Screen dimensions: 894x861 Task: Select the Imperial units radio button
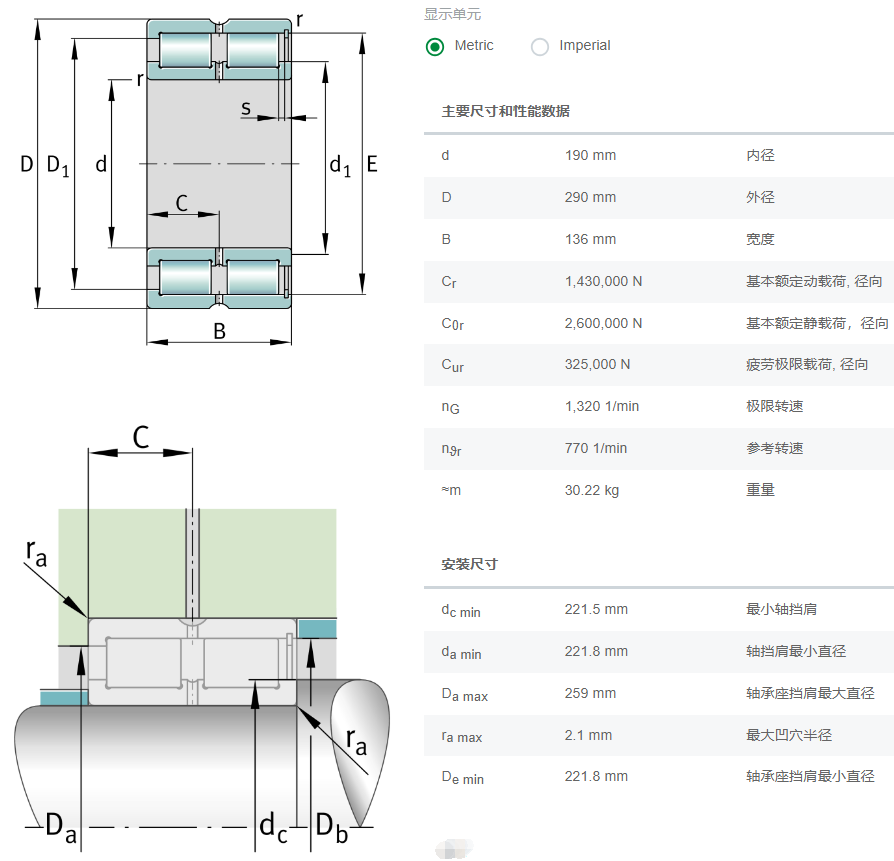tap(539, 46)
